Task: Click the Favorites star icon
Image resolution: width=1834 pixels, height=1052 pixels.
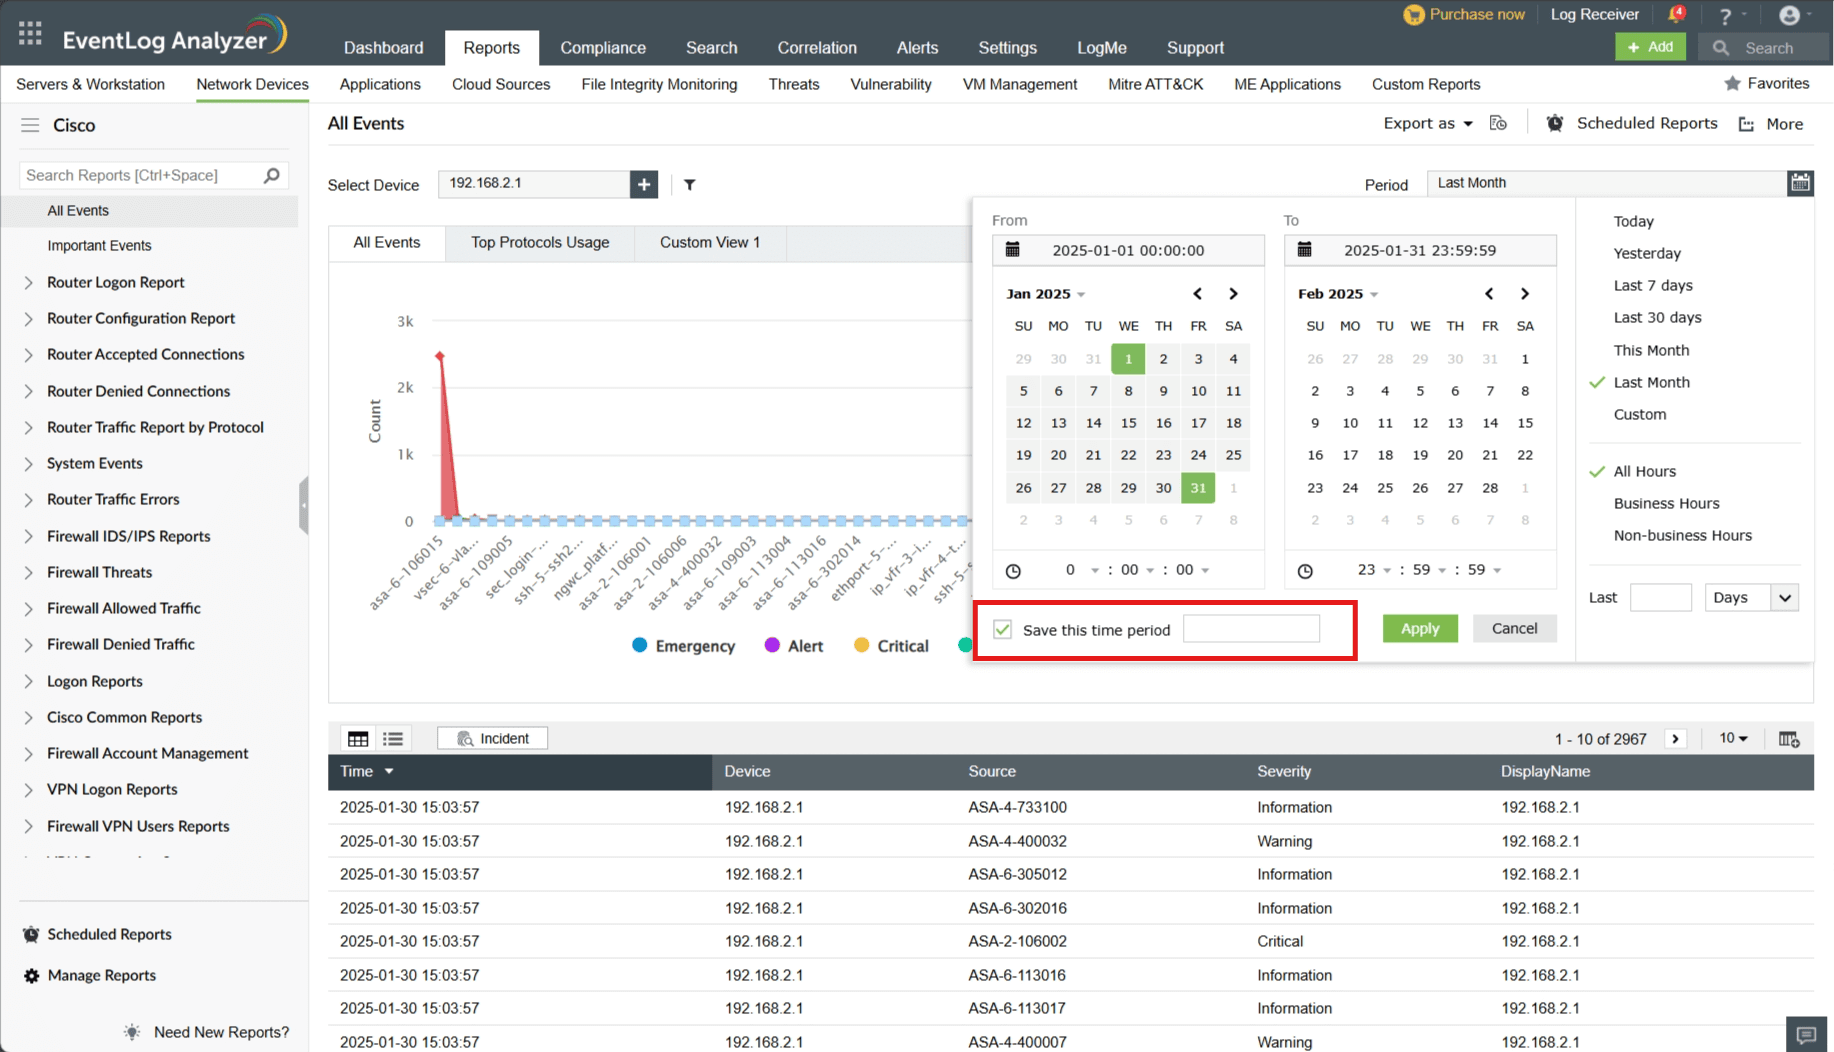Action: pos(1733,84)
